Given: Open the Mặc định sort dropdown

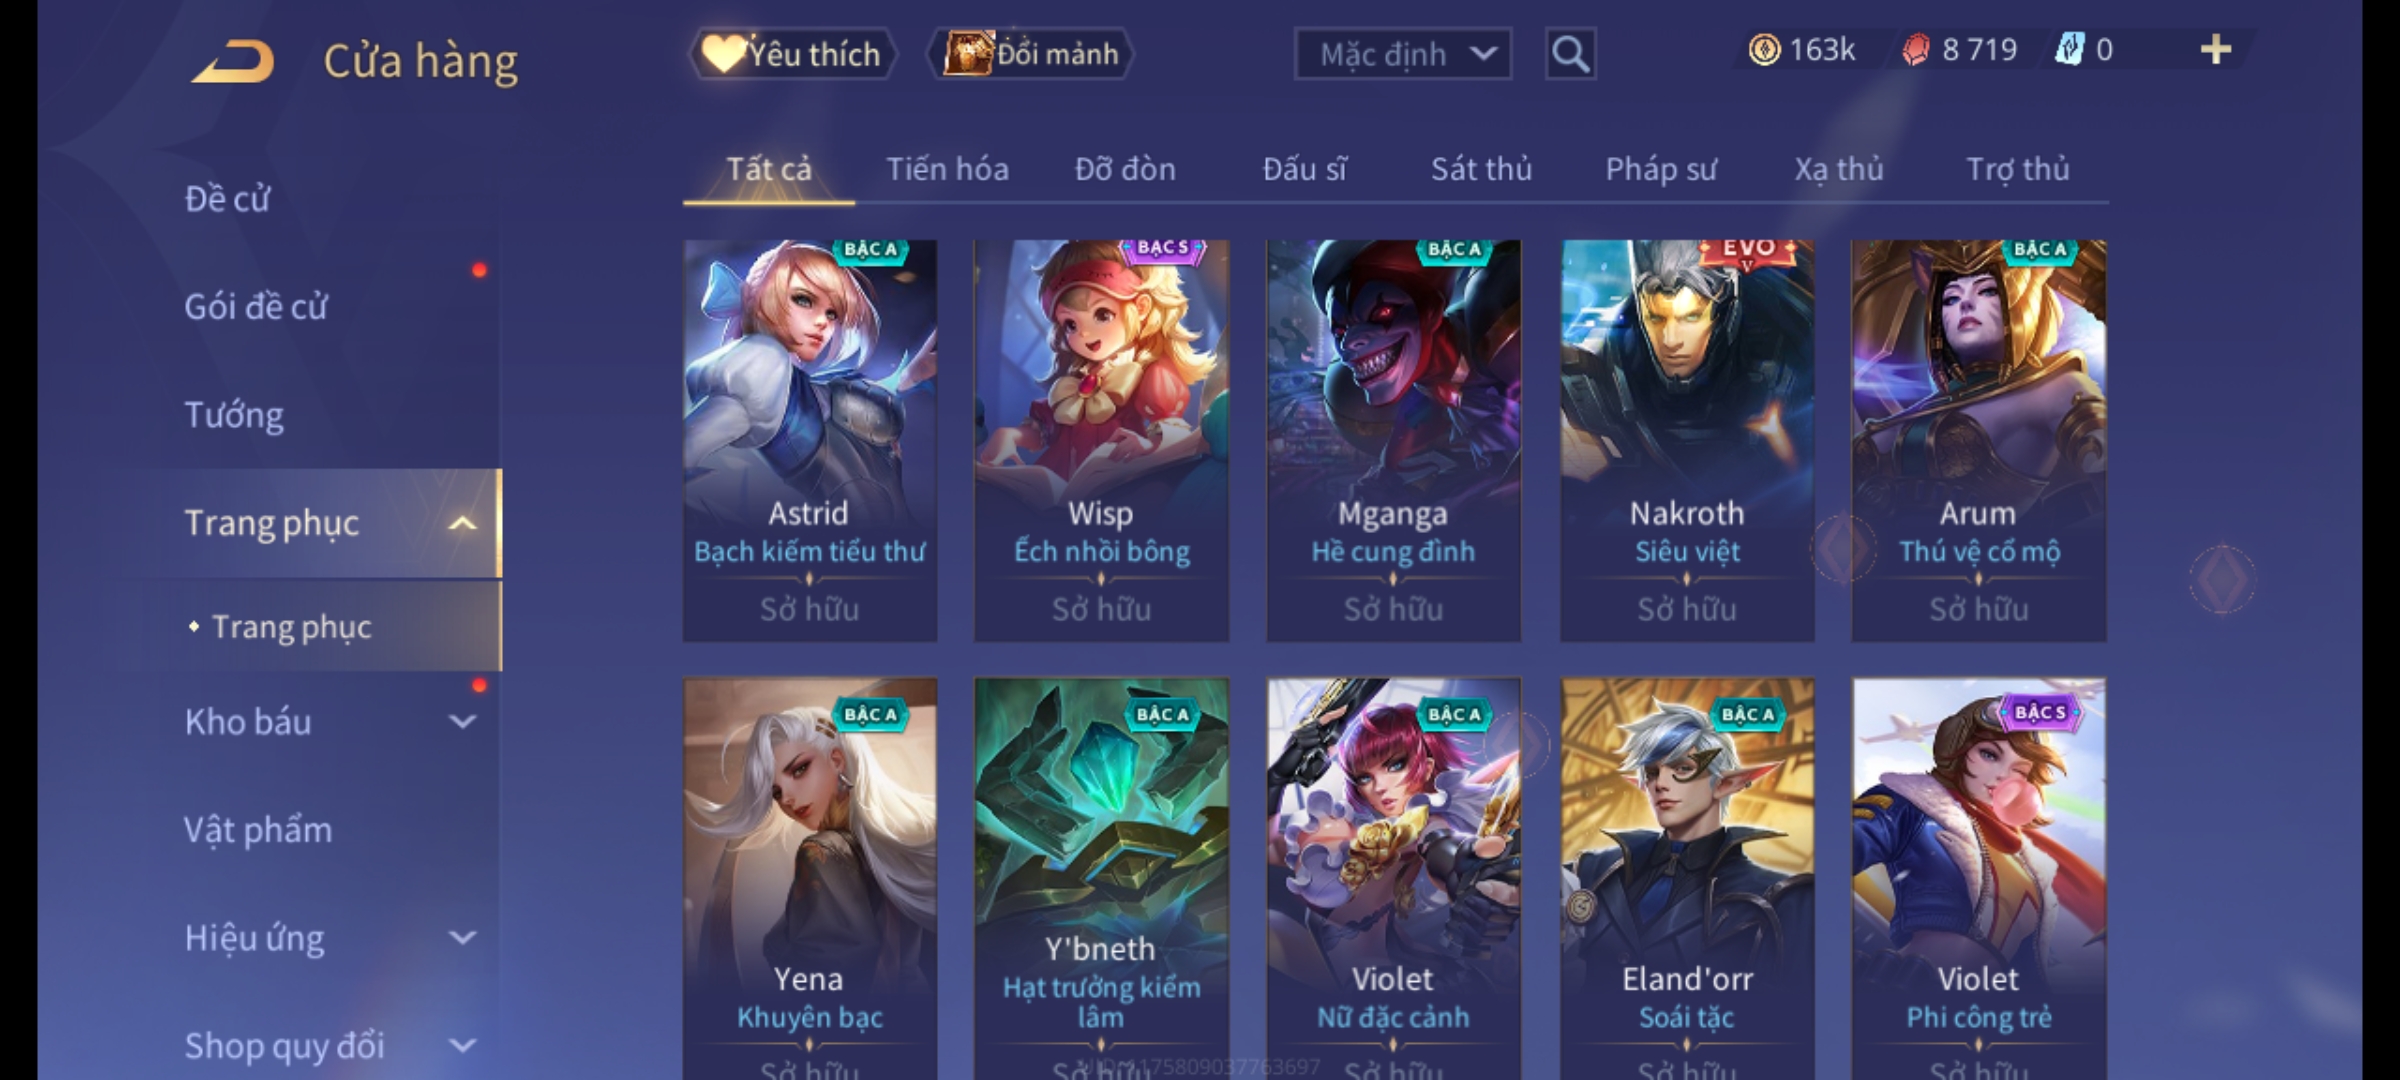Looking at the screenshot, I should point(1403,54).
